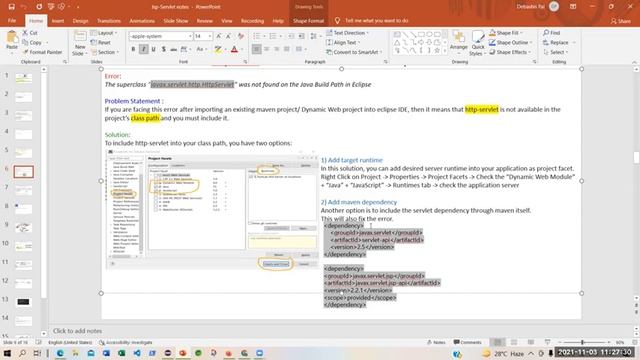Insert a New Slide
The width and height of the screenshot is (640, 360).
pyautogui.click(x=79, y=43)
